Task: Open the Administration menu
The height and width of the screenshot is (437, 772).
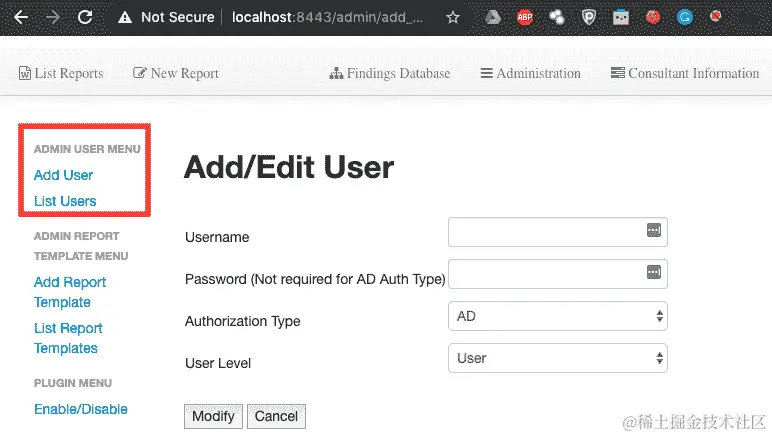Action: (x=530, y=73)
